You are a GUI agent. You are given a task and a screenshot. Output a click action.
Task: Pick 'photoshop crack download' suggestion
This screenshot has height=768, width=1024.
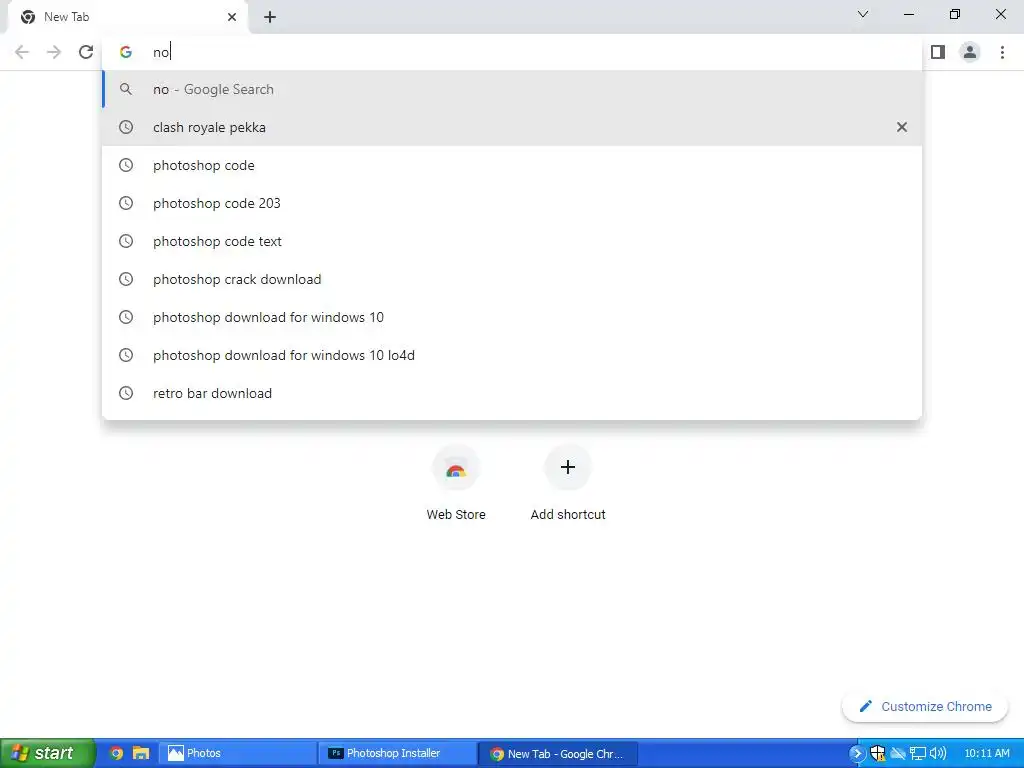tap(512, 279)
